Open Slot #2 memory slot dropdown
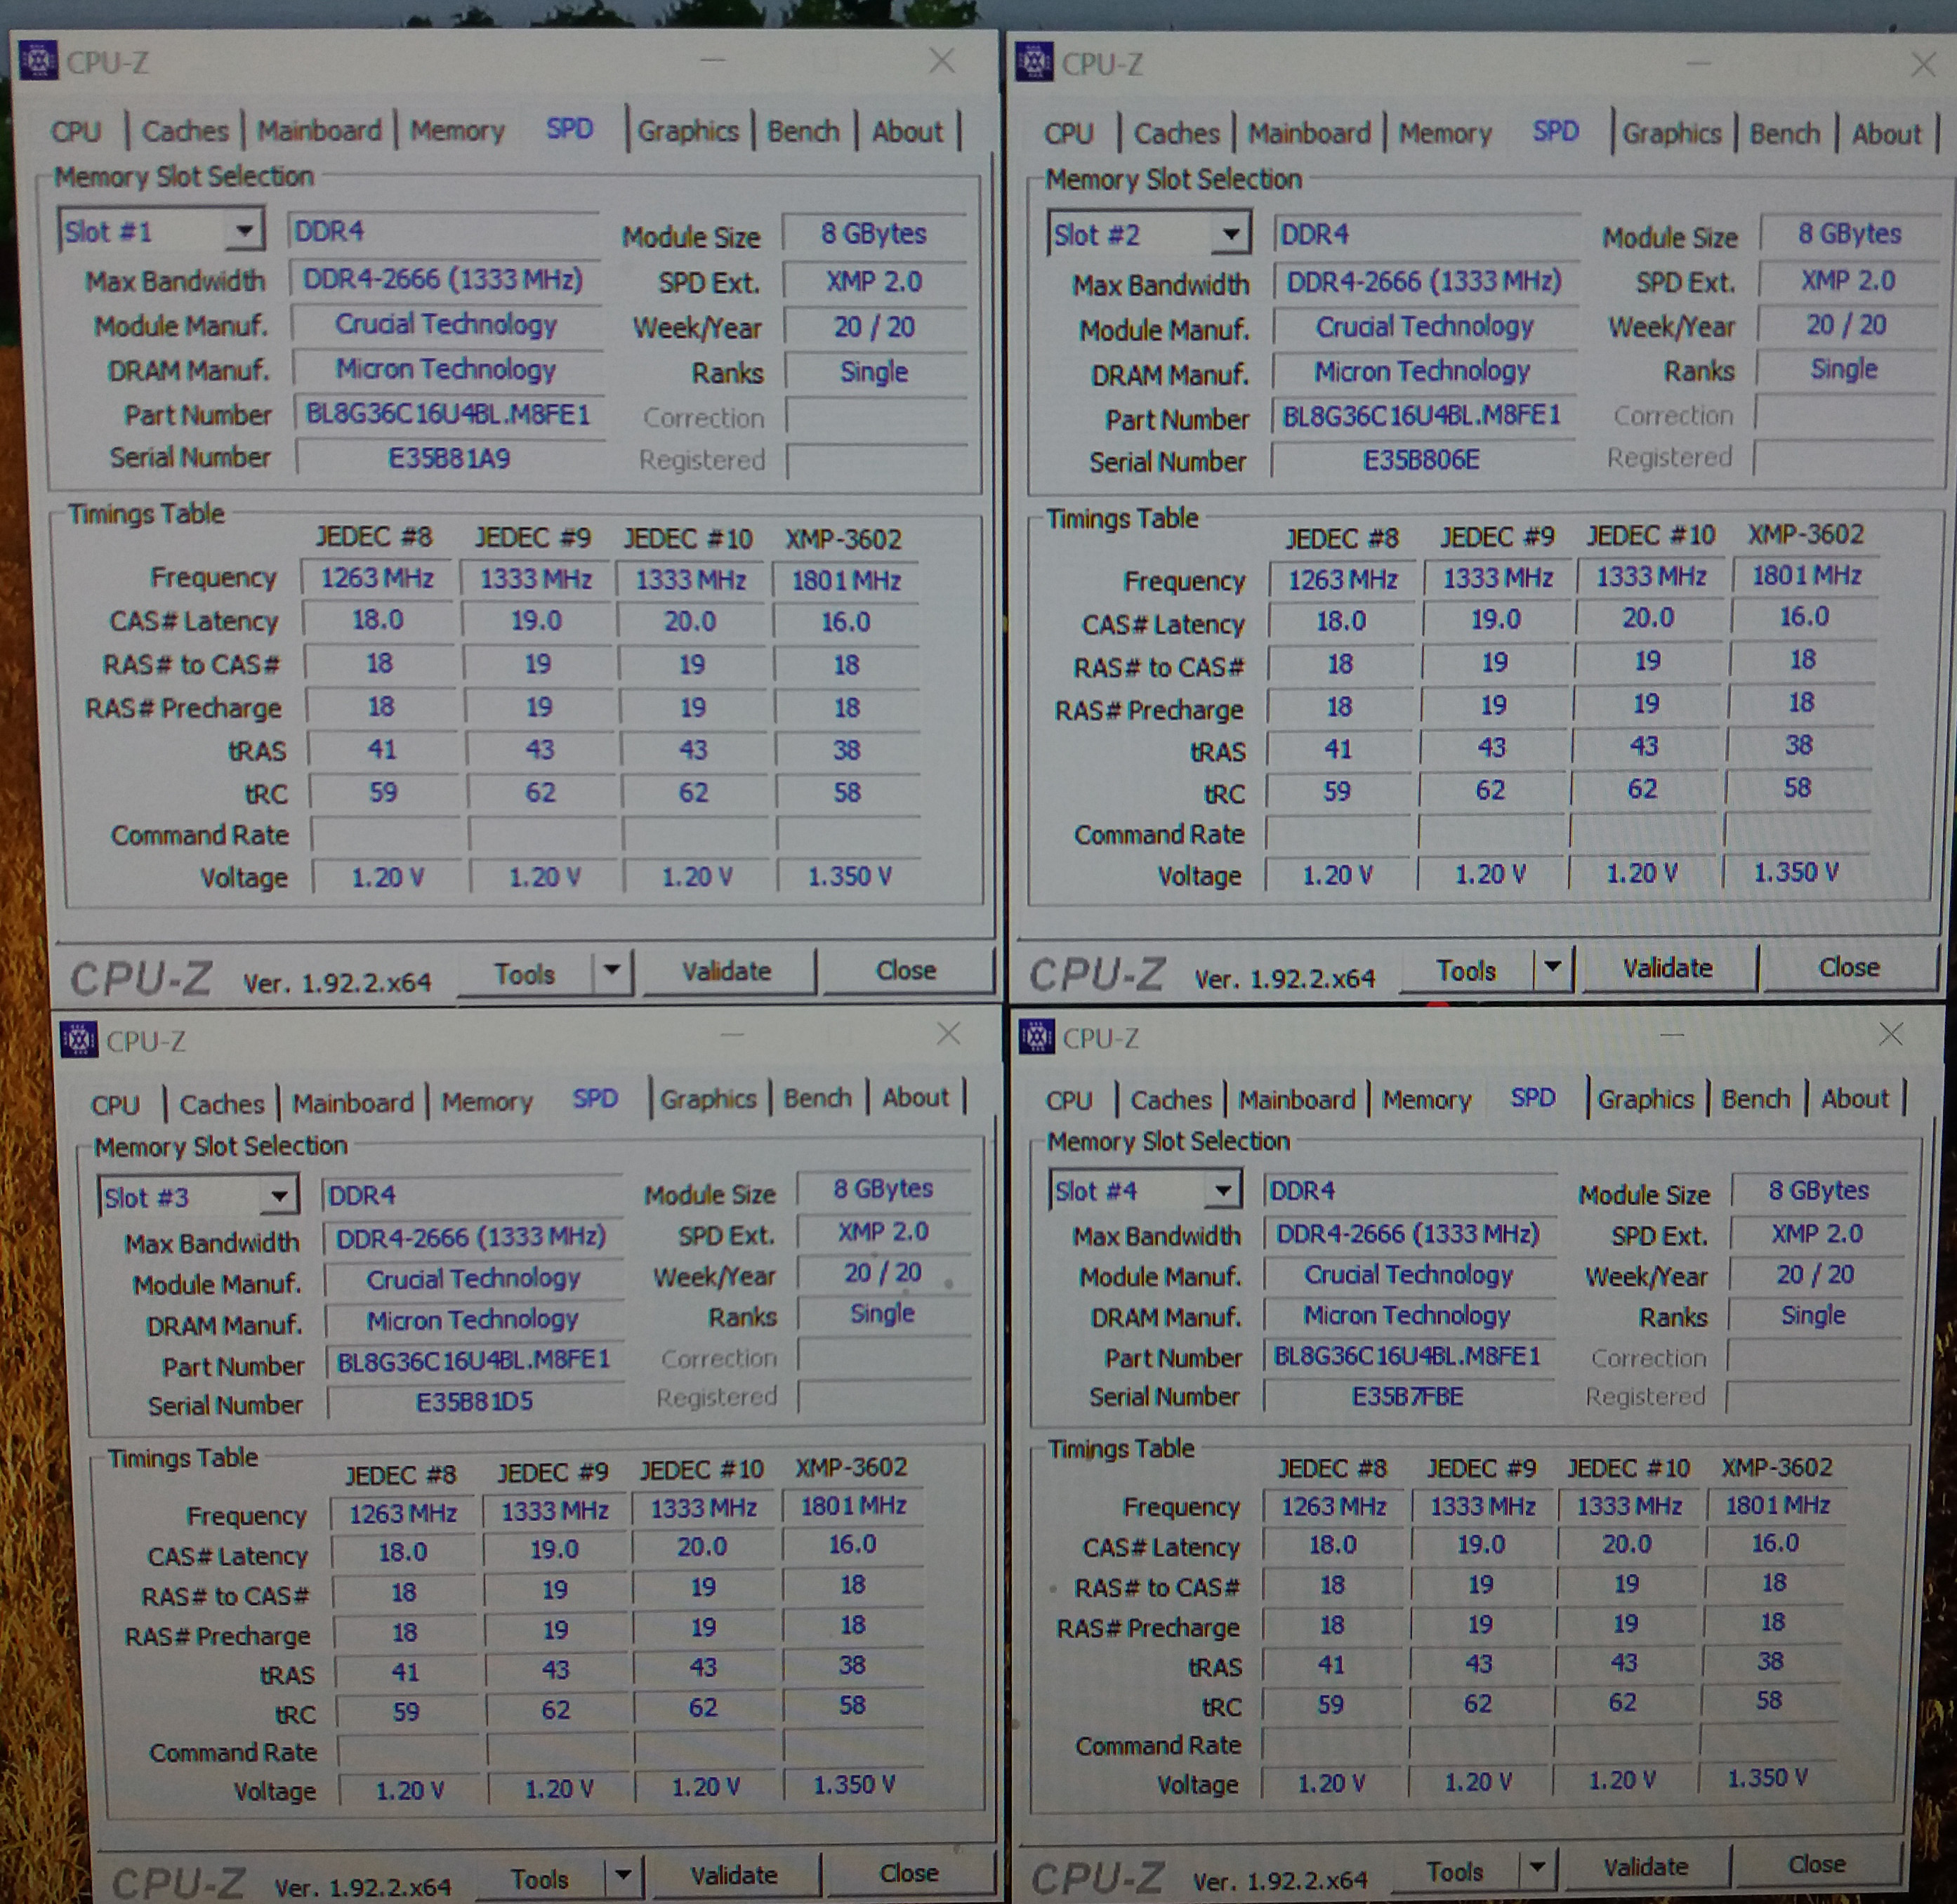The width and height of the screenshot is (1957, 1904). [1231, 235]
